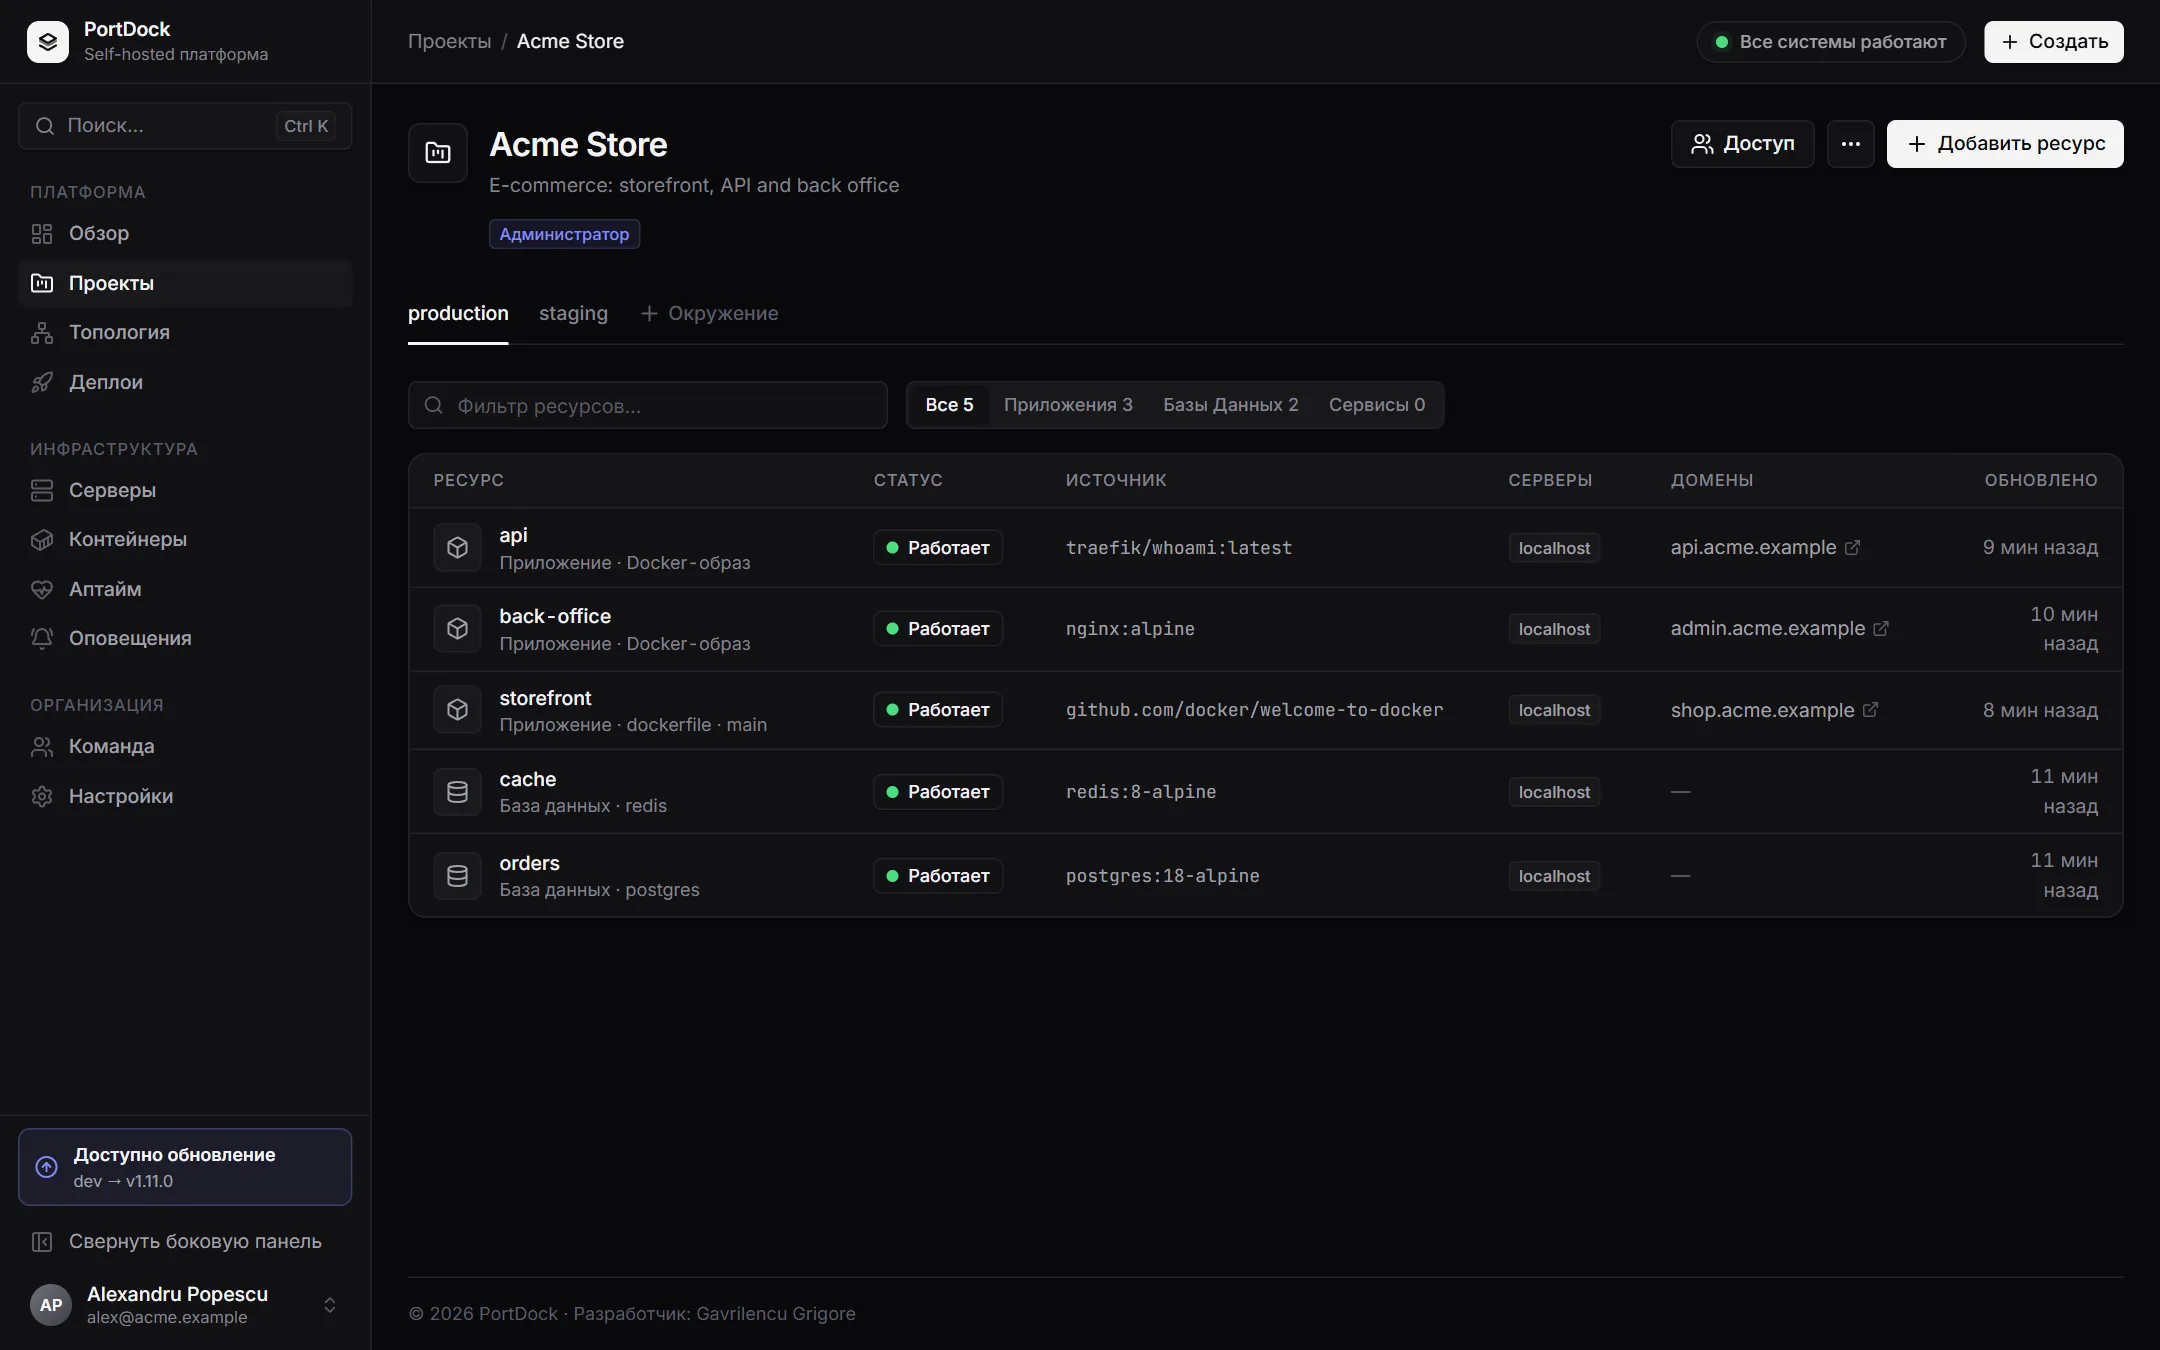This screenshot has width=2160, height=1350.
Task: Open external link for api.acme.example
Action: pyautogui.click(x=1852, y=547)
